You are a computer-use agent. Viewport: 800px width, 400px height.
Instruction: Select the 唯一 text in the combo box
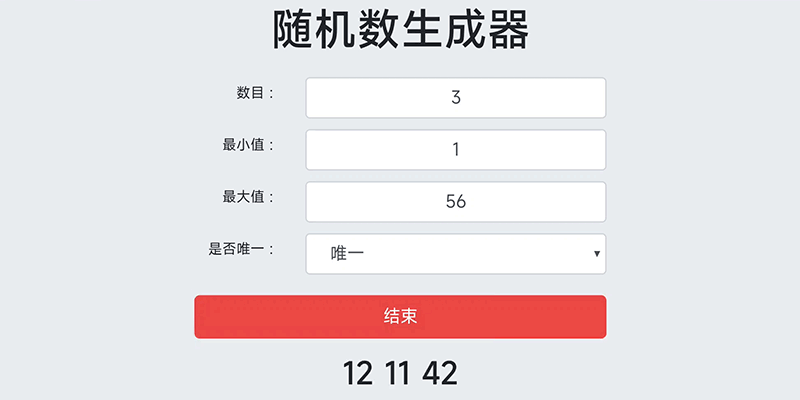347,254
